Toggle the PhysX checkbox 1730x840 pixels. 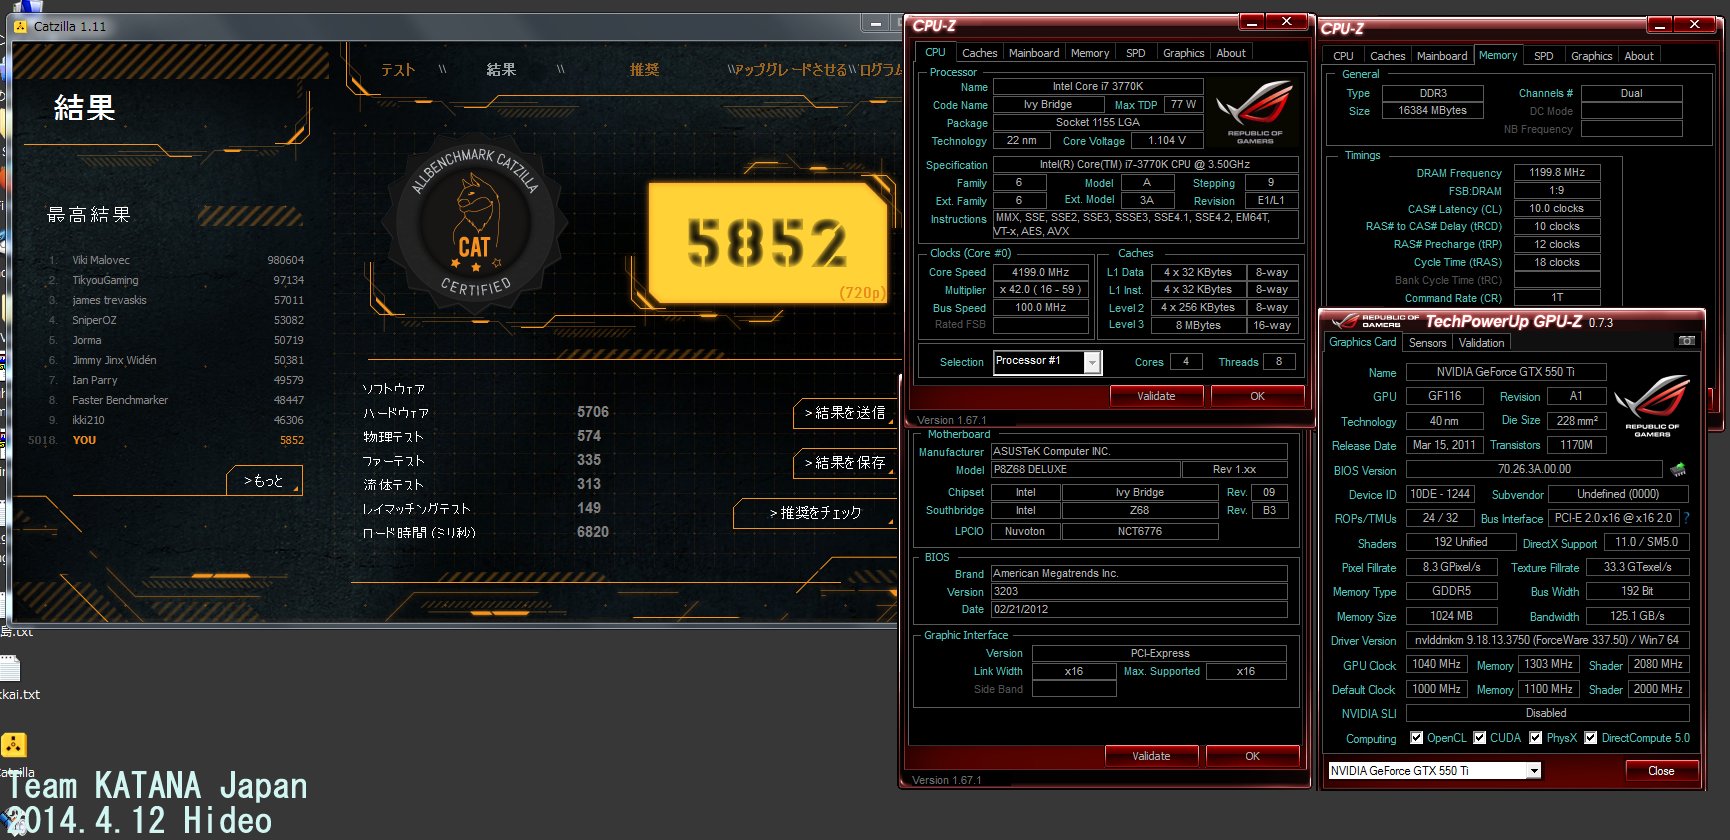[1535, 738]
